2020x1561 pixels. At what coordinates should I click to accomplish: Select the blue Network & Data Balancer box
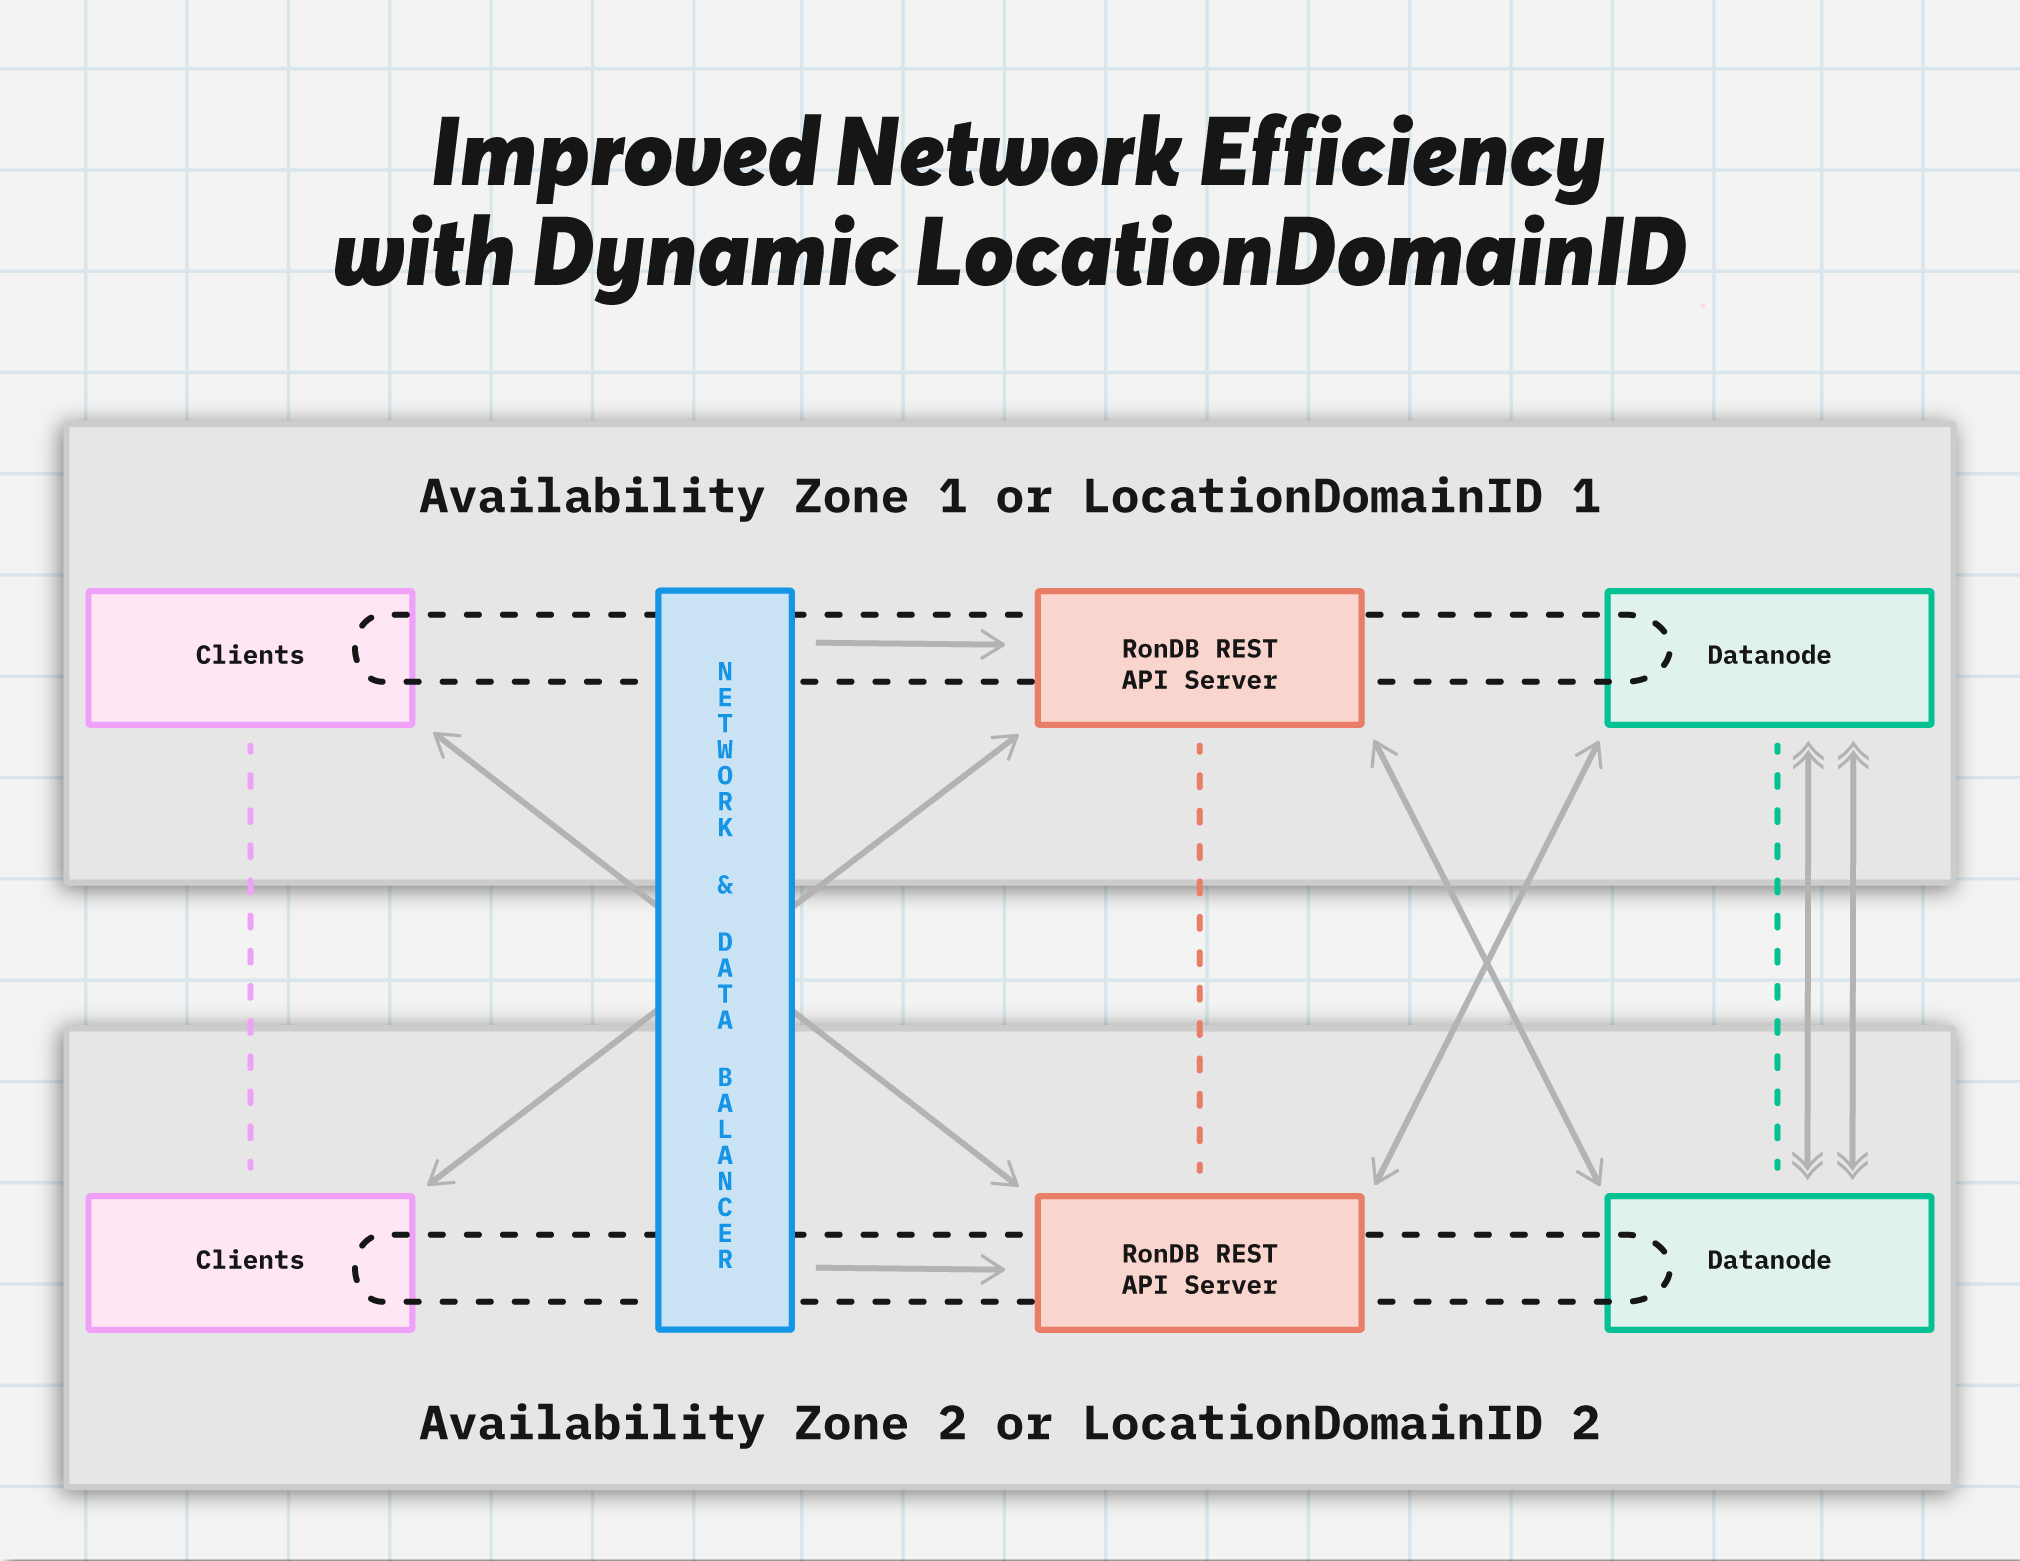725,960
